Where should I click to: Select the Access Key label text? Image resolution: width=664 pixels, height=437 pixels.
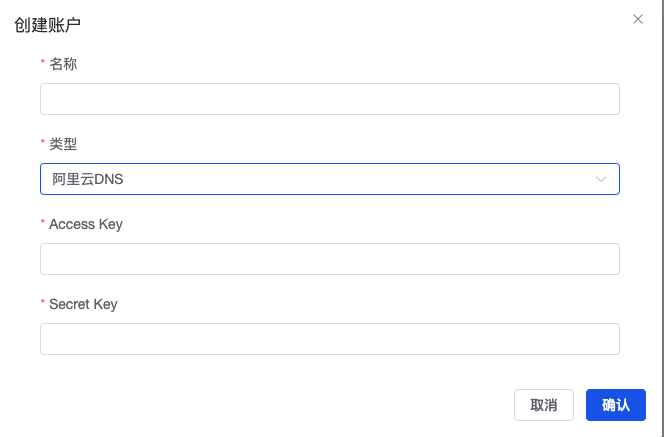[86, 224]
